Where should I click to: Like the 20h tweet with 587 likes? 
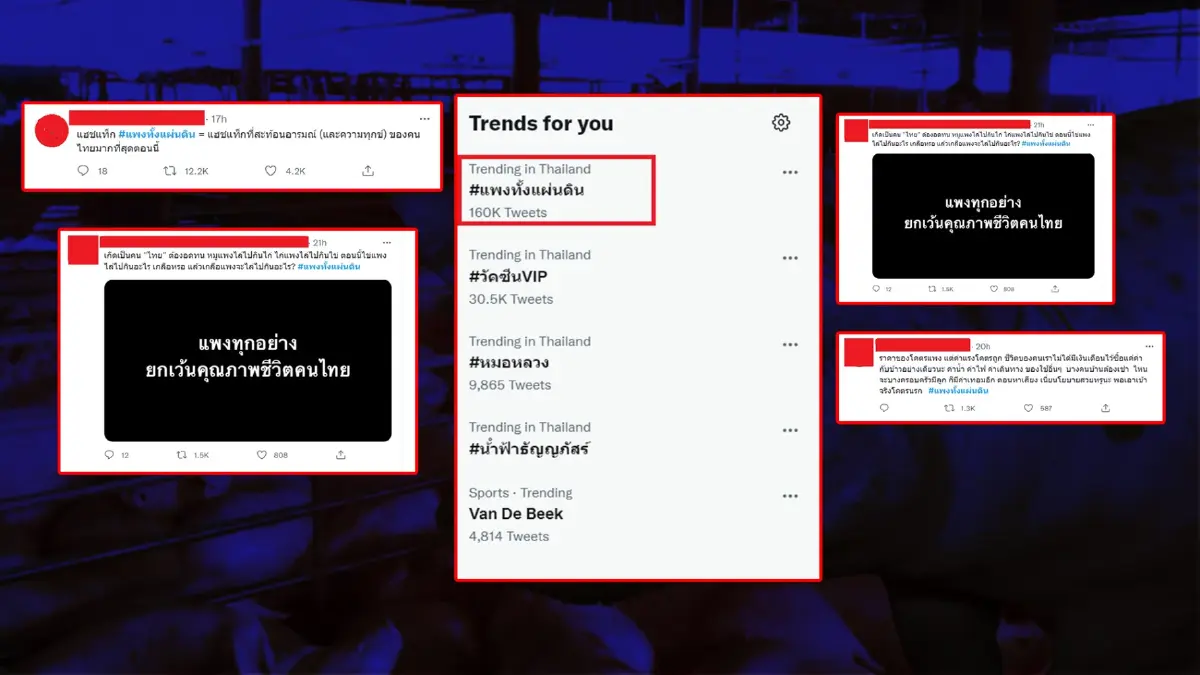pyautogui.click(x=1029, y=408)
